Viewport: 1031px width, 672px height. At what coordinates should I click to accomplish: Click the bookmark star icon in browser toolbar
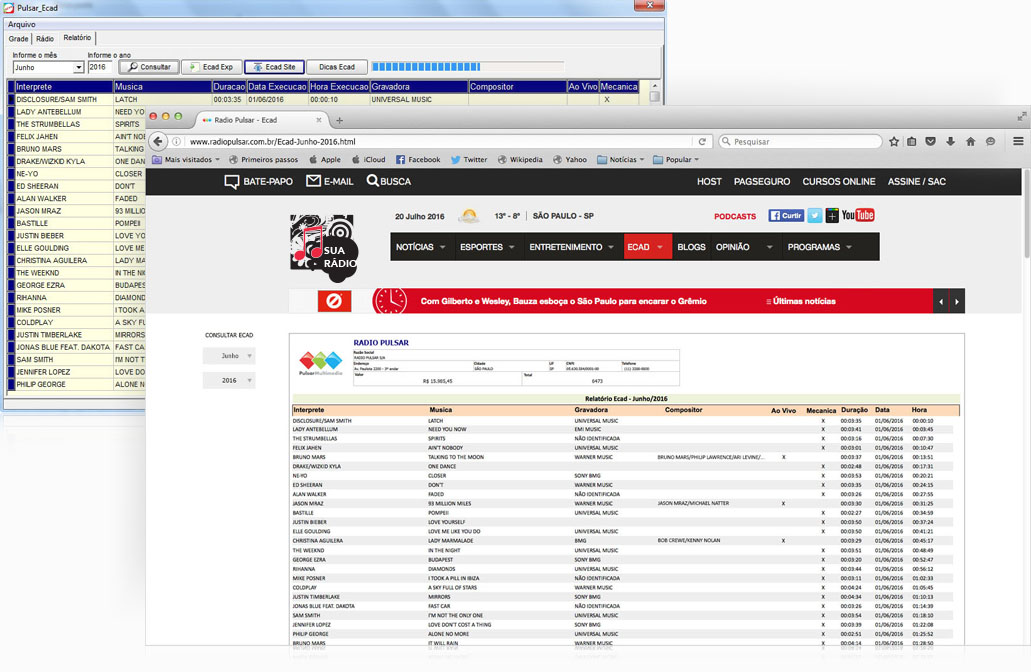coord(894,141)
